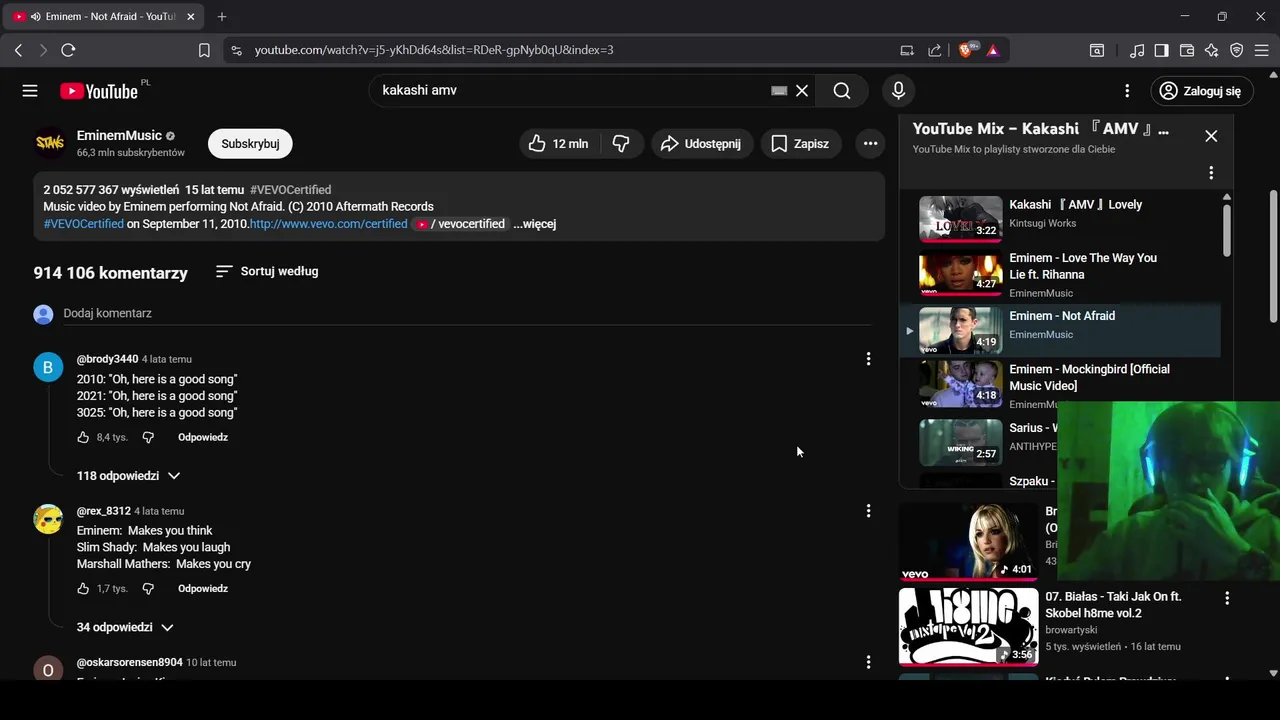
Task: Clear the search query with X
Action: 802,91
